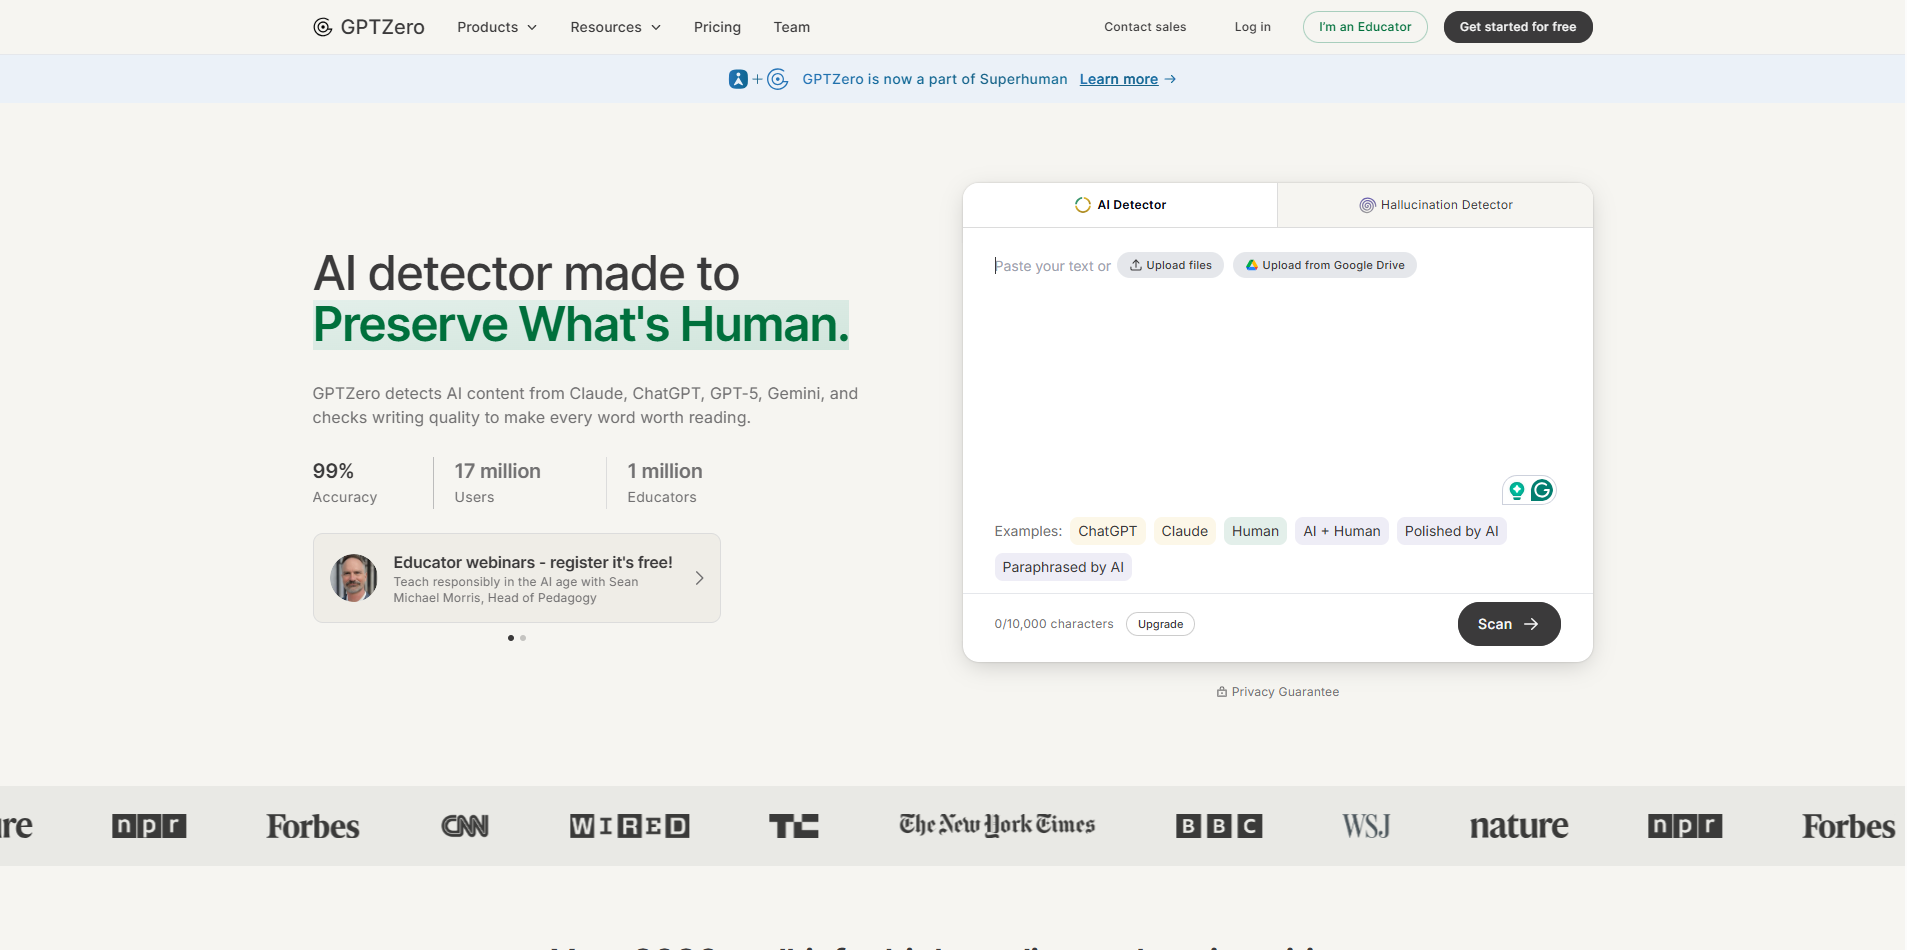Click the GPTZero logo icon in header
This screenshot has height=950, width=1907.
coord(322,27)
